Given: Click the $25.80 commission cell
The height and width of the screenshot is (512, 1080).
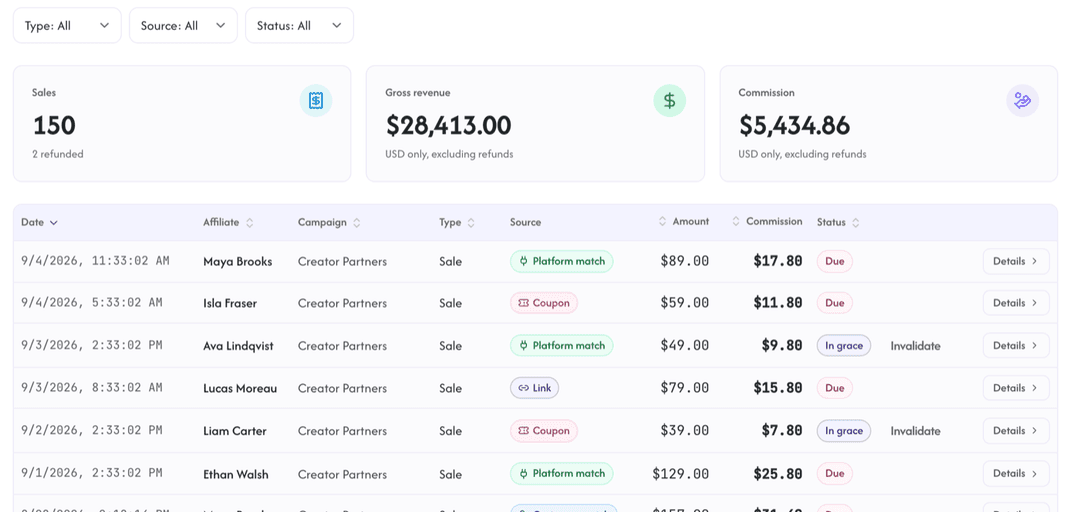Looking at the screenshot, I should click(778, 473).
